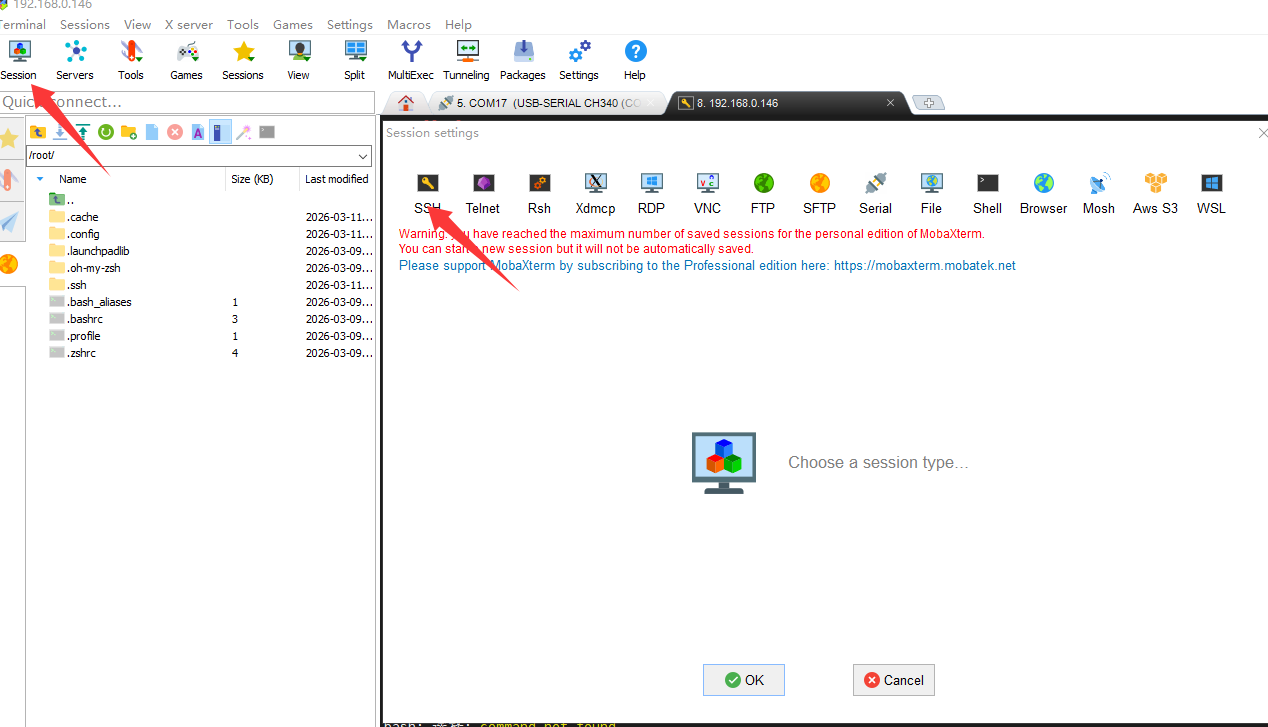Open the View menu
This screenshot has width=1268, height=727.
(x=138, y=24)
